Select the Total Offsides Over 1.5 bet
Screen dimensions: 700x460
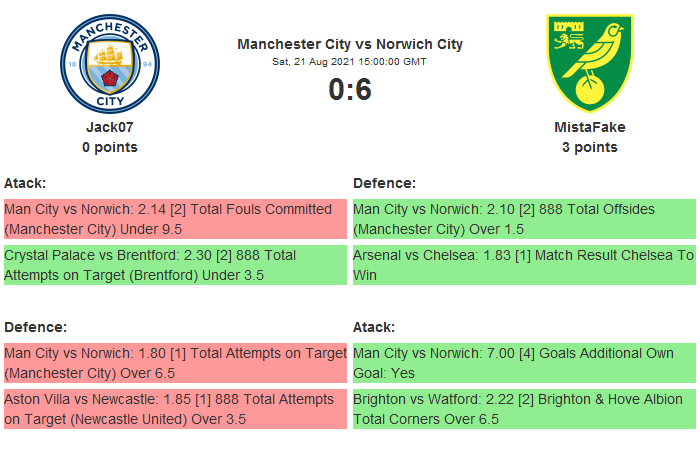[x=523, y=218]
